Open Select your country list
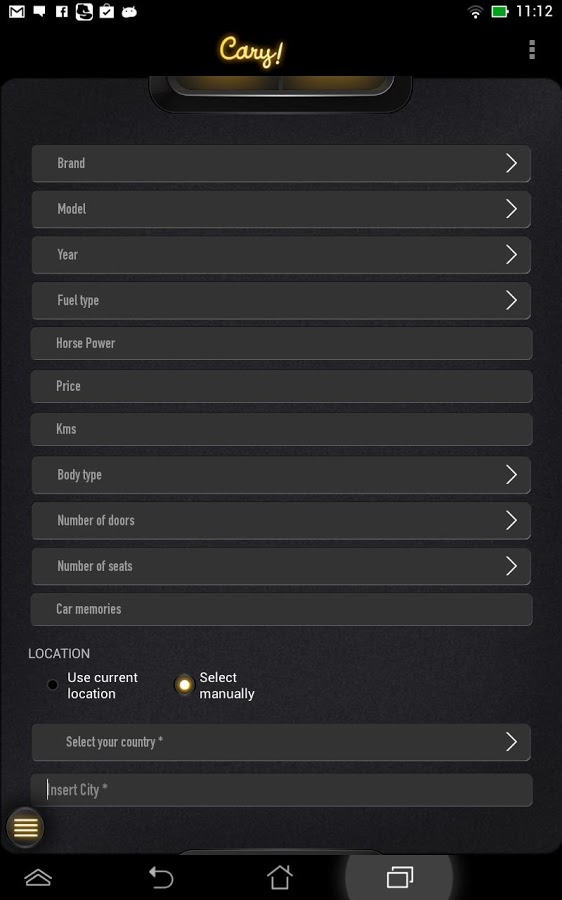The image size is (562, 900). tap(281, 742)
